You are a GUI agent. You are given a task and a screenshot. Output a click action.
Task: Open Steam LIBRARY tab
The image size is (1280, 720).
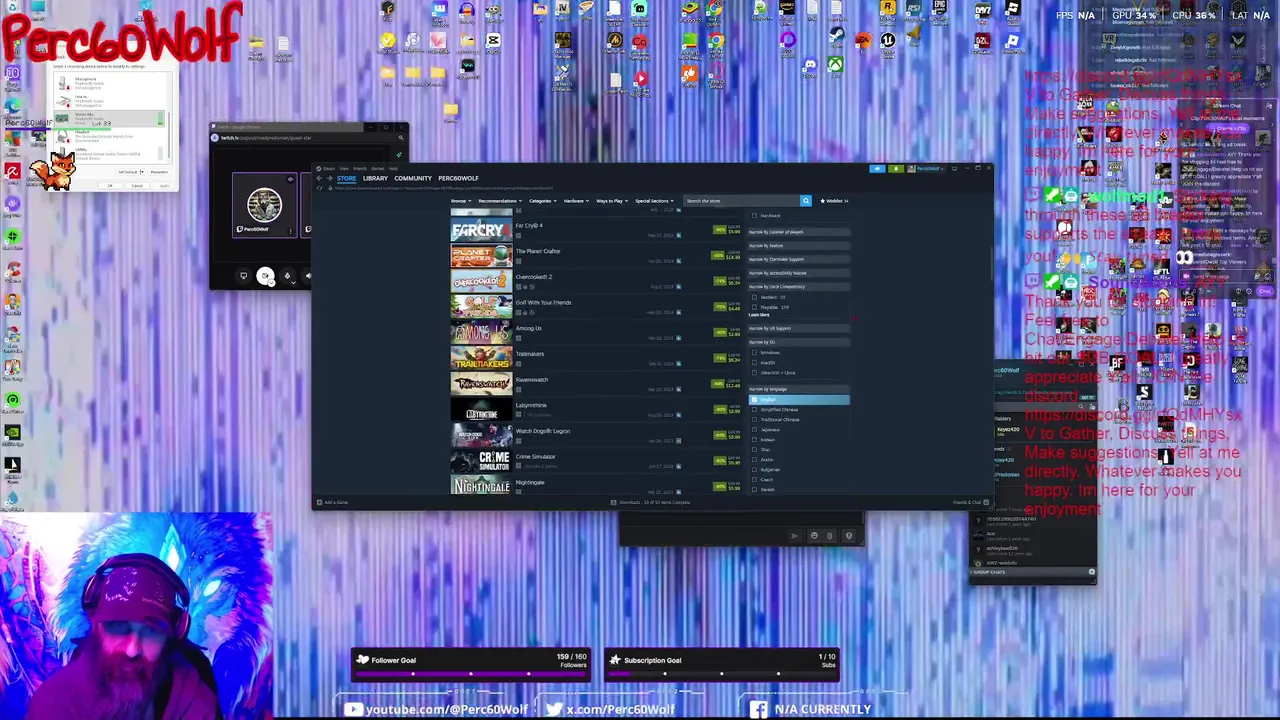coord(375,178)
